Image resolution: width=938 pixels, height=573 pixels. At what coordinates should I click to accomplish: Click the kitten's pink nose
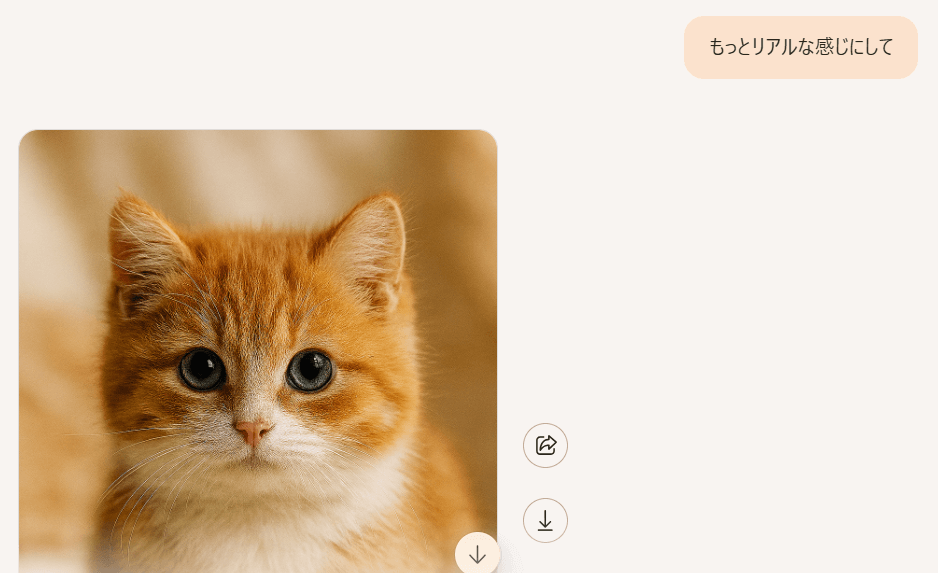point(253,431)
